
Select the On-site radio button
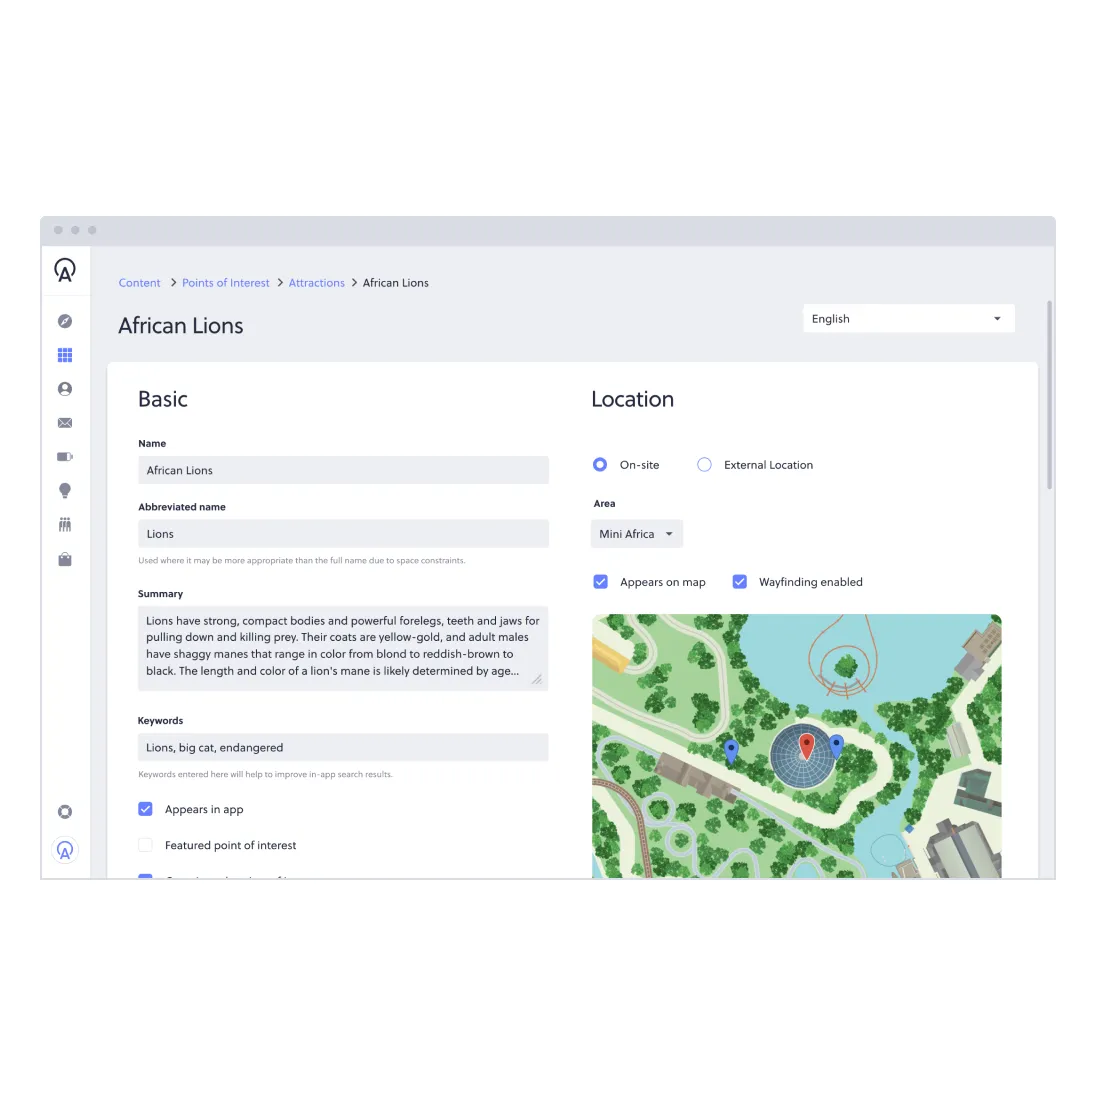[x=600, y=465]
